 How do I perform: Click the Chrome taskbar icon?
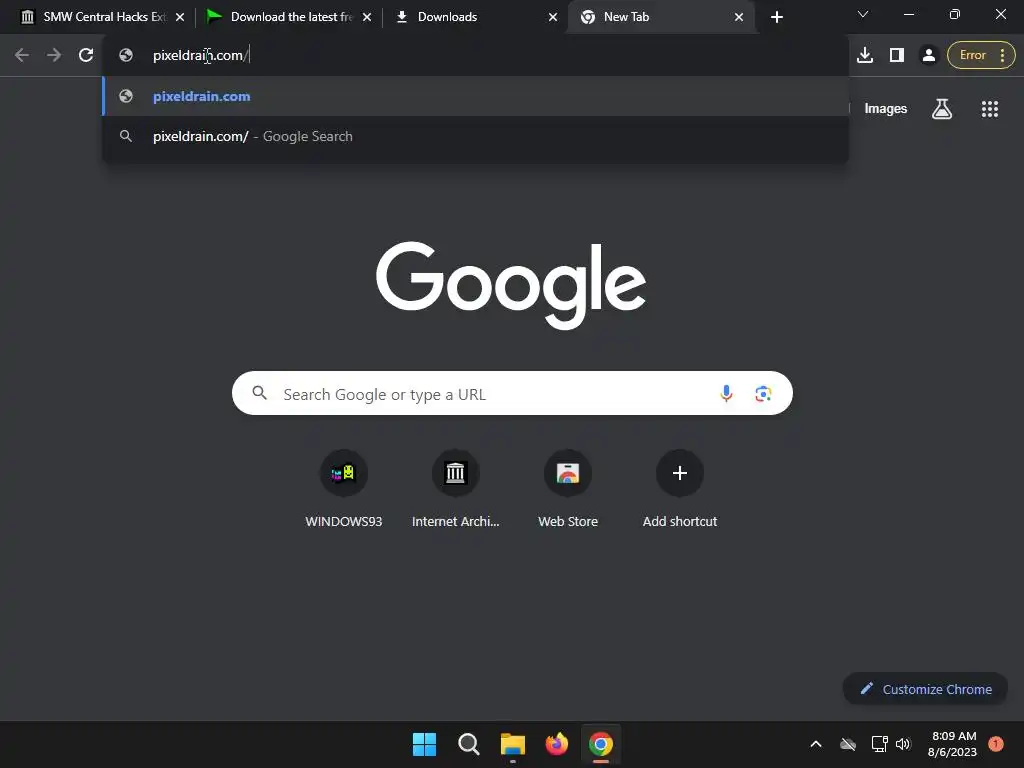tap(601, 744)
